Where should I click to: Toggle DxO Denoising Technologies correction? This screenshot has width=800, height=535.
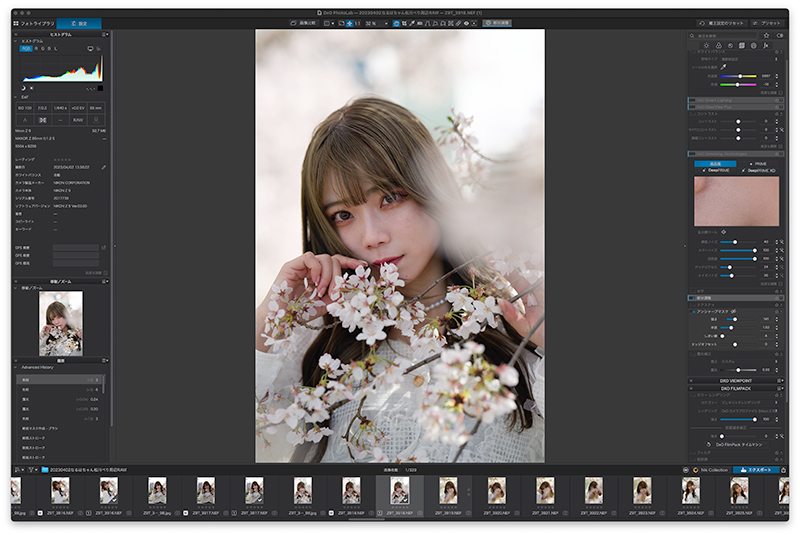click(692, 154)
